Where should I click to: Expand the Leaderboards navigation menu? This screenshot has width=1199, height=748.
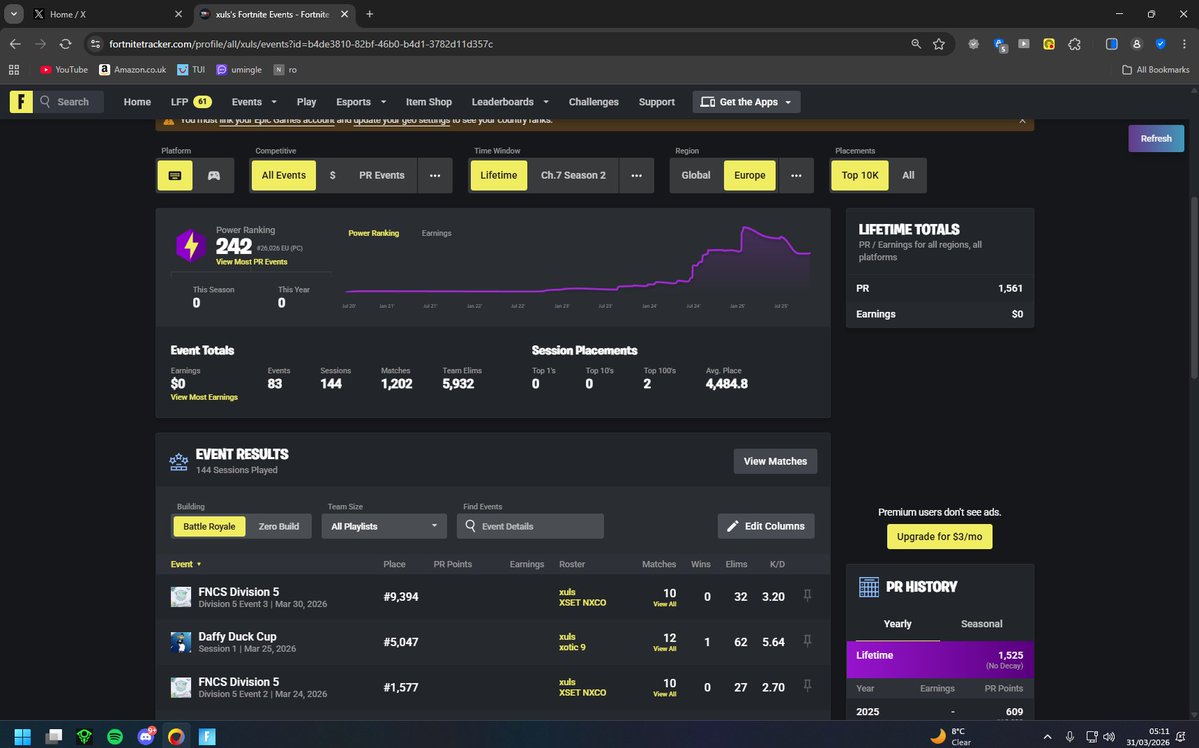point(510,102)
